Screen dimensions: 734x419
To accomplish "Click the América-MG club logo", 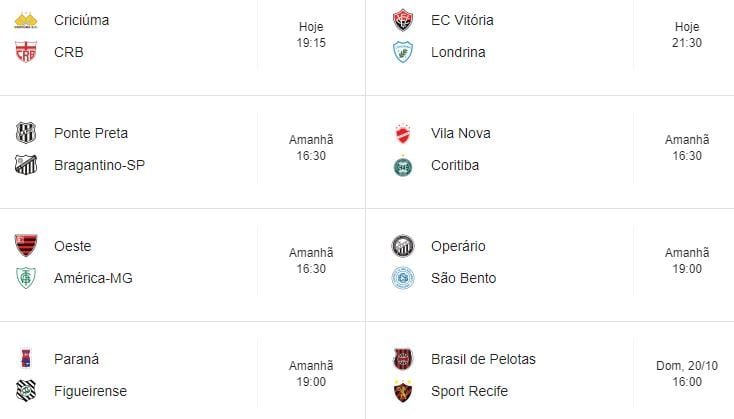I will pos(26,278).
